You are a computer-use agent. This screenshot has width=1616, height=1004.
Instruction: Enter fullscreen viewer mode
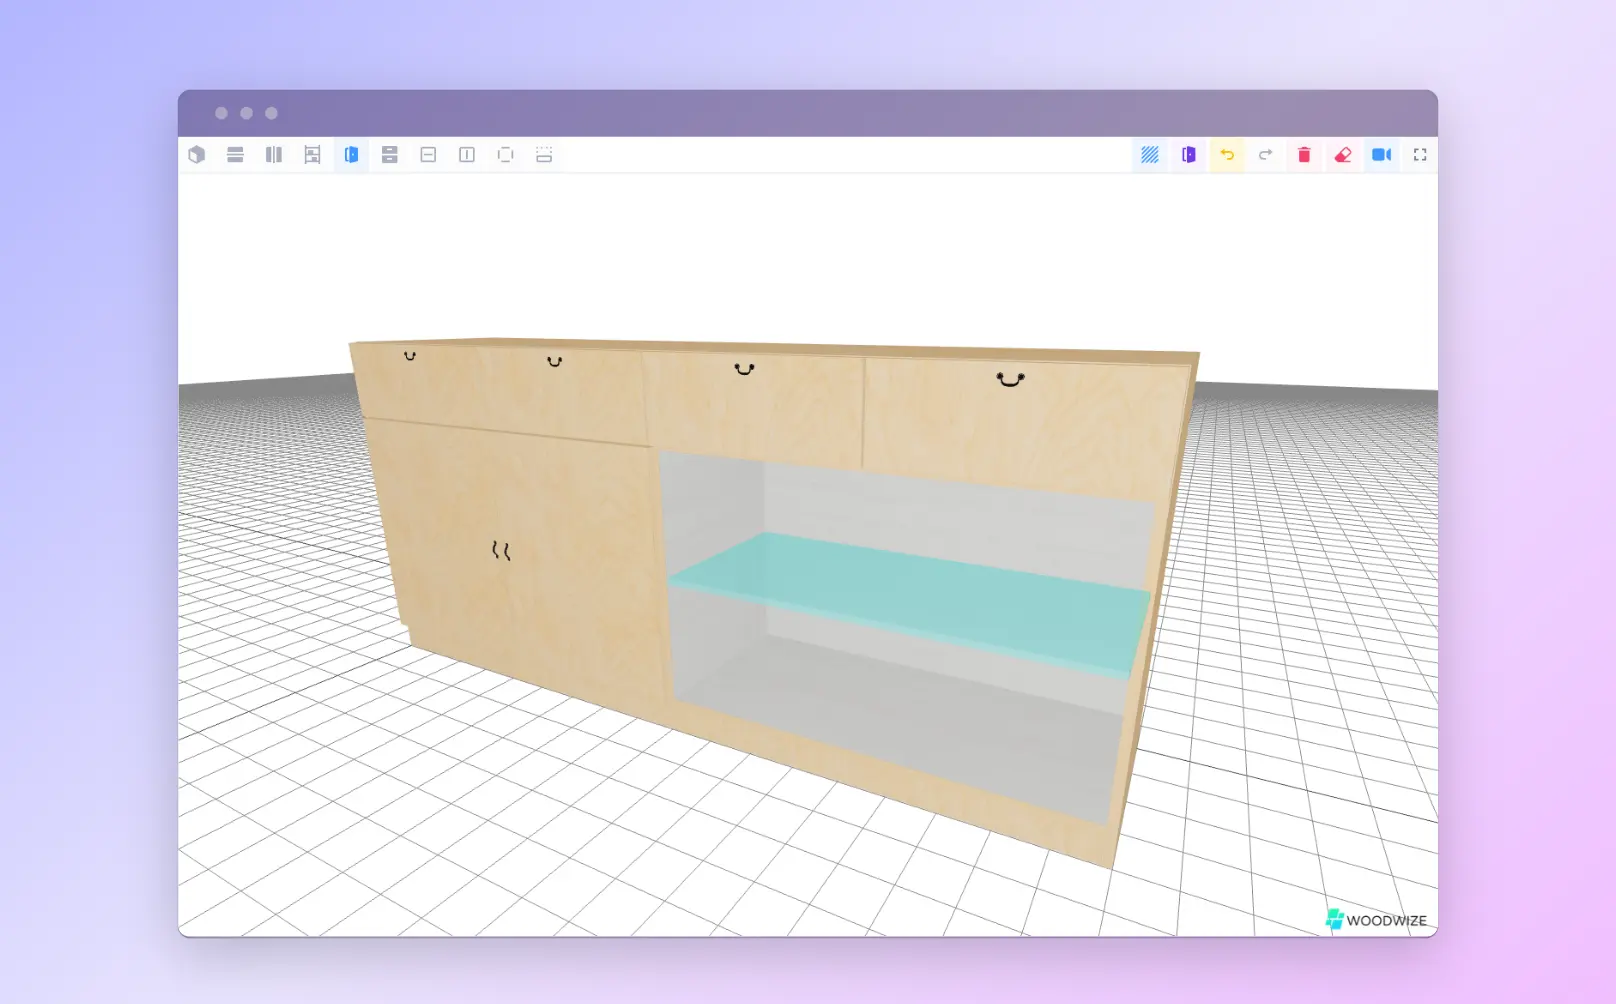coord(1420,155)
